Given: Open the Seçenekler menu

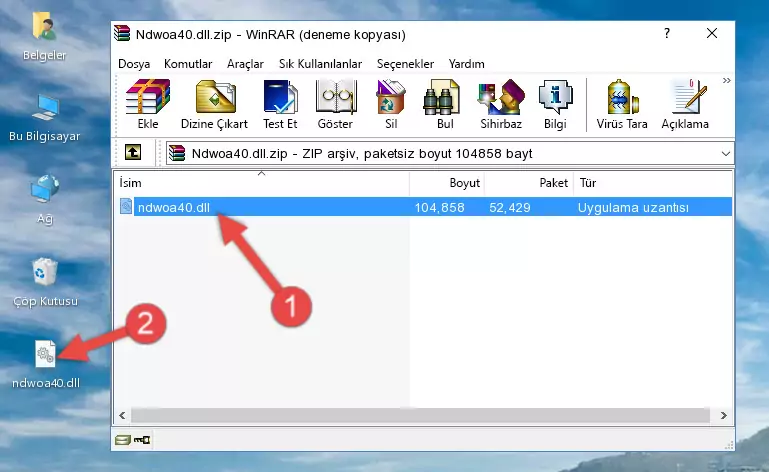Looking at the screenshot, I should [x=405, y=64].
